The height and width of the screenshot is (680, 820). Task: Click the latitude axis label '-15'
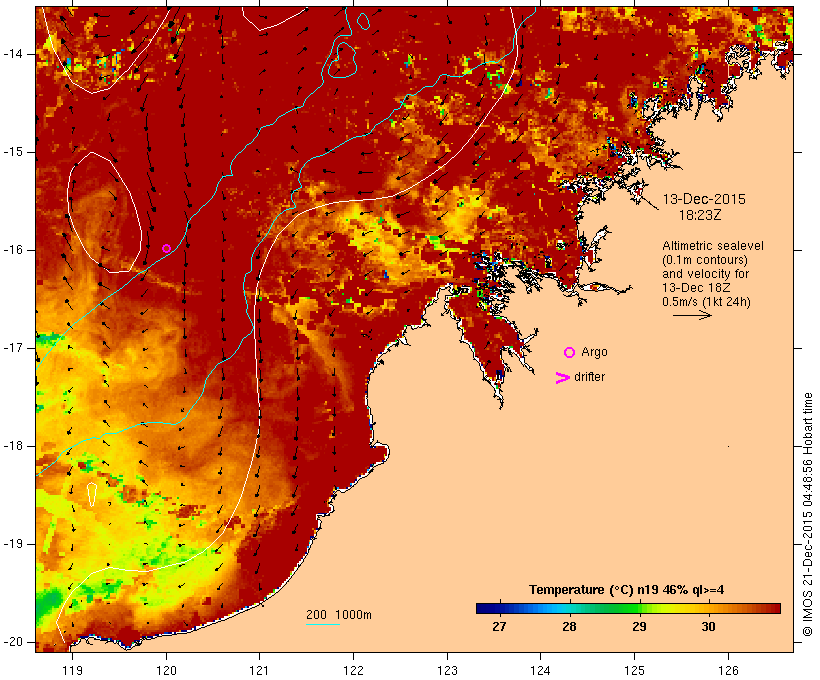click(x=13, y=152)
